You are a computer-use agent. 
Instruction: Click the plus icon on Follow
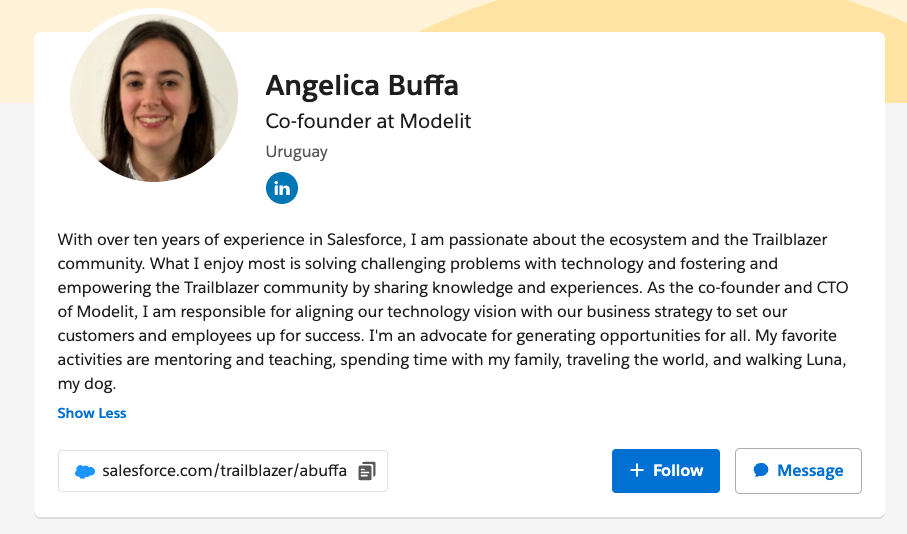tap(636, 470)
